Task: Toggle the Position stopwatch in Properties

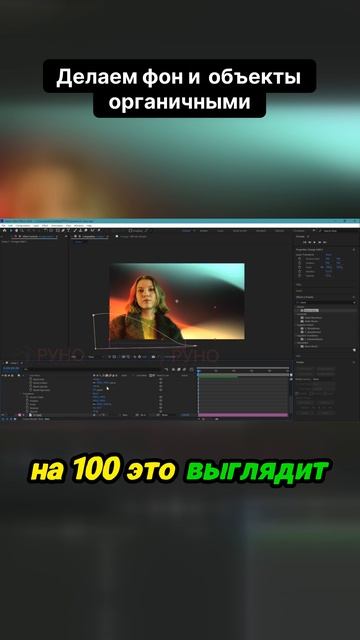Action: pos(299,263)
